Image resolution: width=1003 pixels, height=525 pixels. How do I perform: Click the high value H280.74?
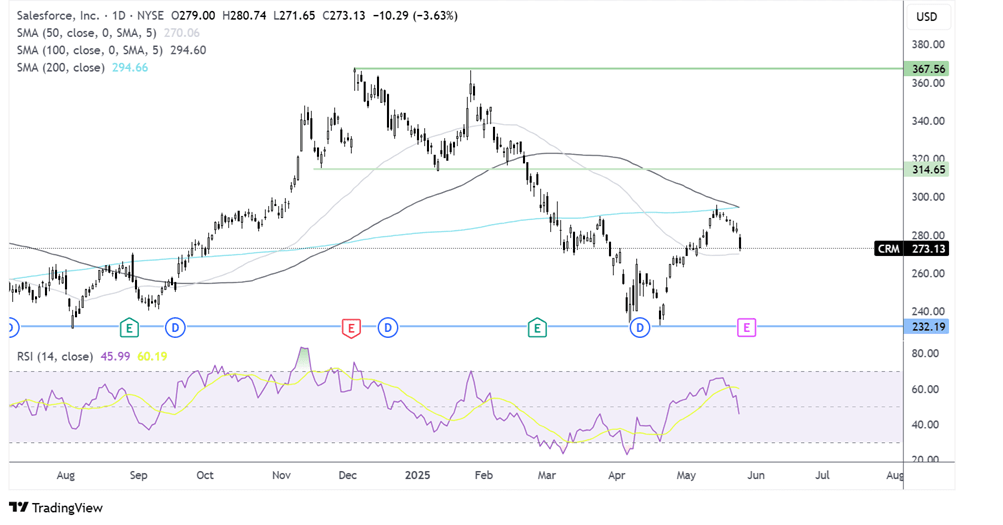pos(244,15)
